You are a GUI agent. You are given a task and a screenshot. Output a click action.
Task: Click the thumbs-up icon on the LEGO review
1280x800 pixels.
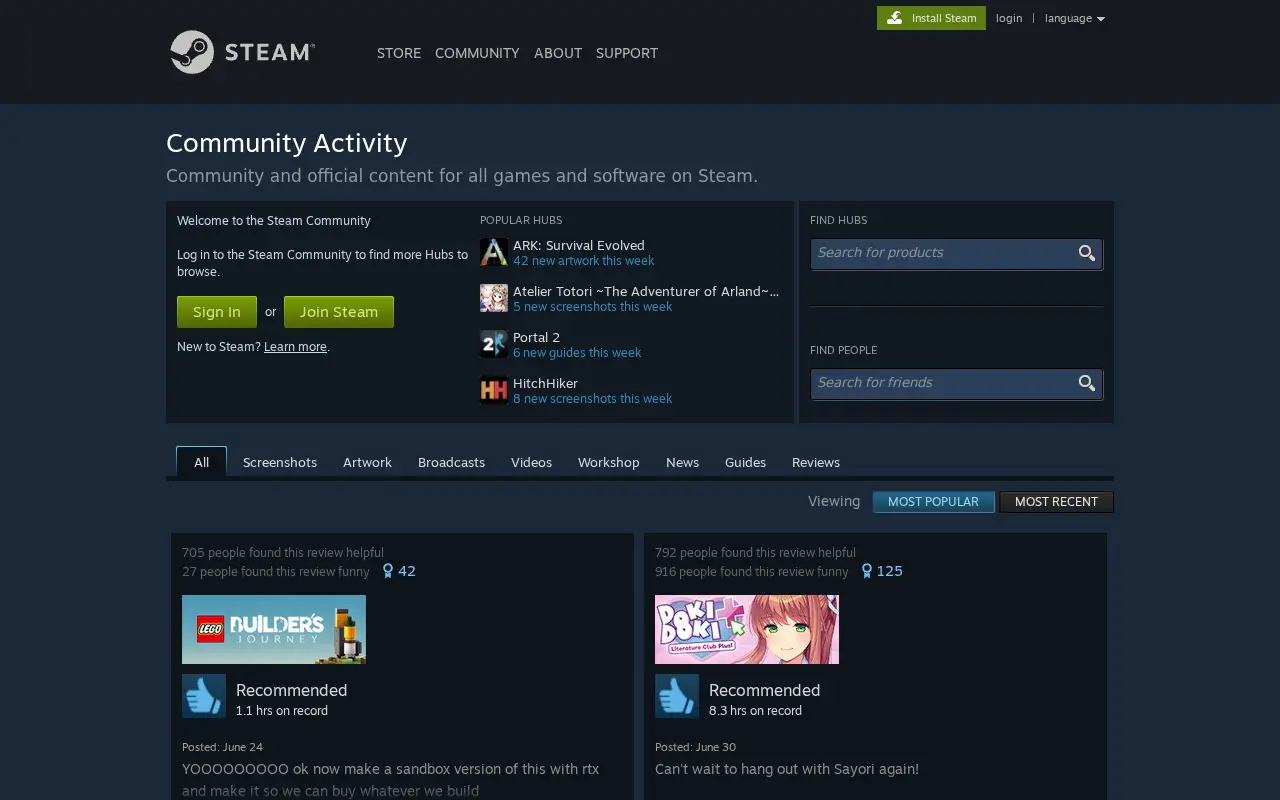point(204,696)
